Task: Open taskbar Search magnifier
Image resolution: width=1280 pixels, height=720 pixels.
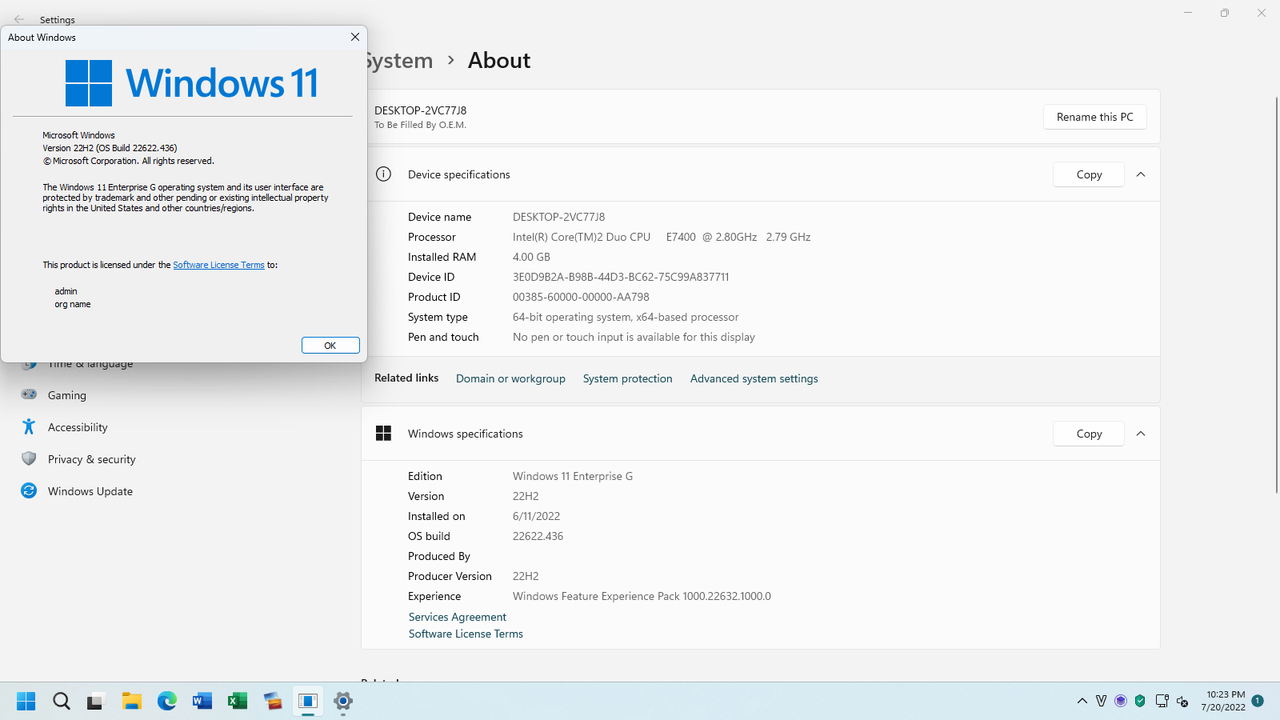Action: click(x=61, y=701)
